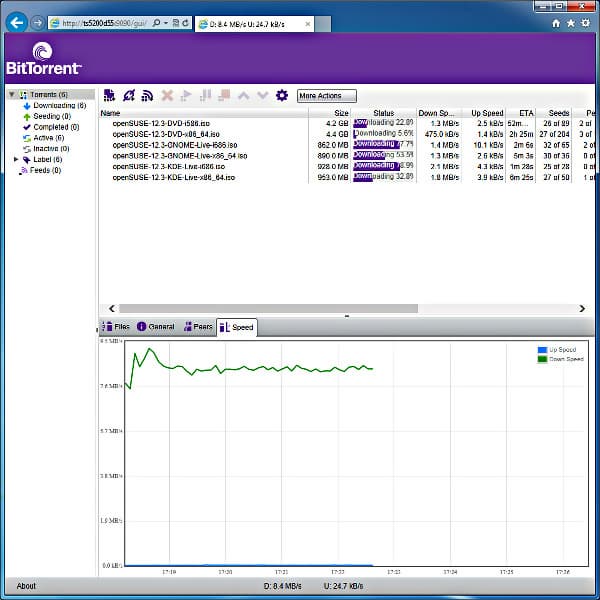Screen dimensions: 600x600
Task: Click the Down Speed green legend swatch
Action: [x=542, y=359]
